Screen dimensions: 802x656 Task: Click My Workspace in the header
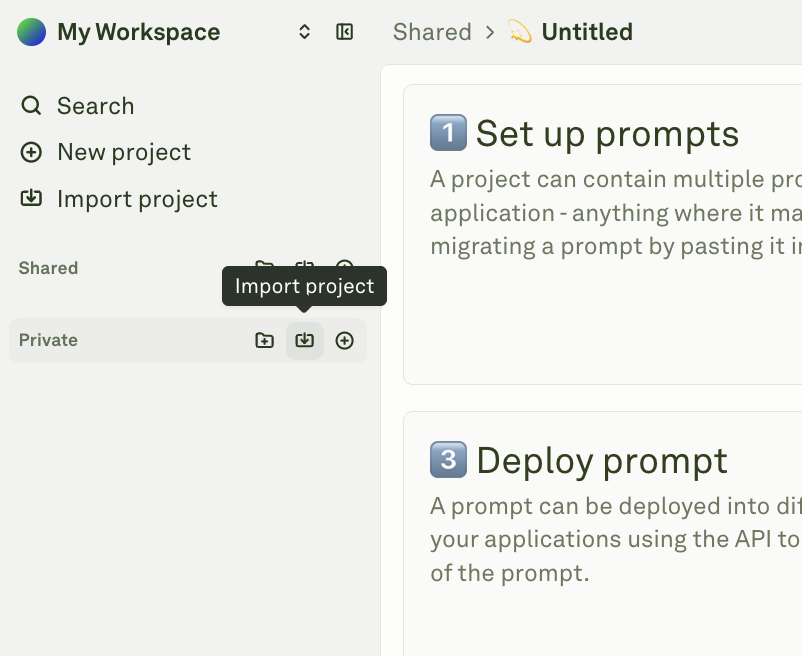[138, 31]
